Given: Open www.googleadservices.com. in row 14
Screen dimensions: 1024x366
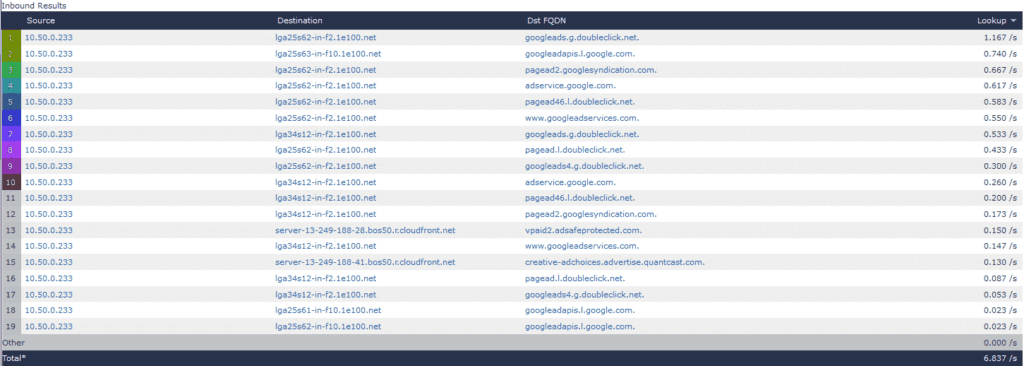Looking at the screenshot, I should click(582, 246).
